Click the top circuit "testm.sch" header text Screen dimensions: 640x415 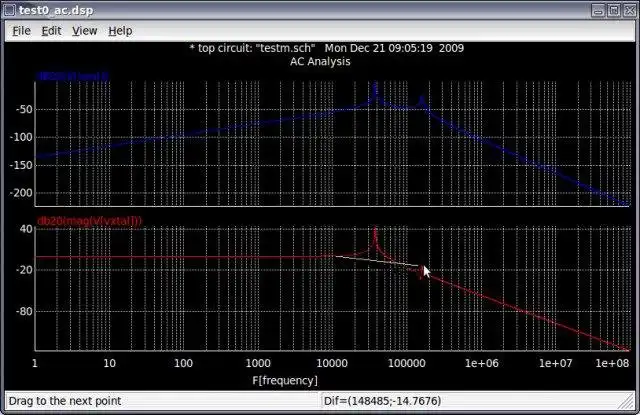tap(327, 48)
